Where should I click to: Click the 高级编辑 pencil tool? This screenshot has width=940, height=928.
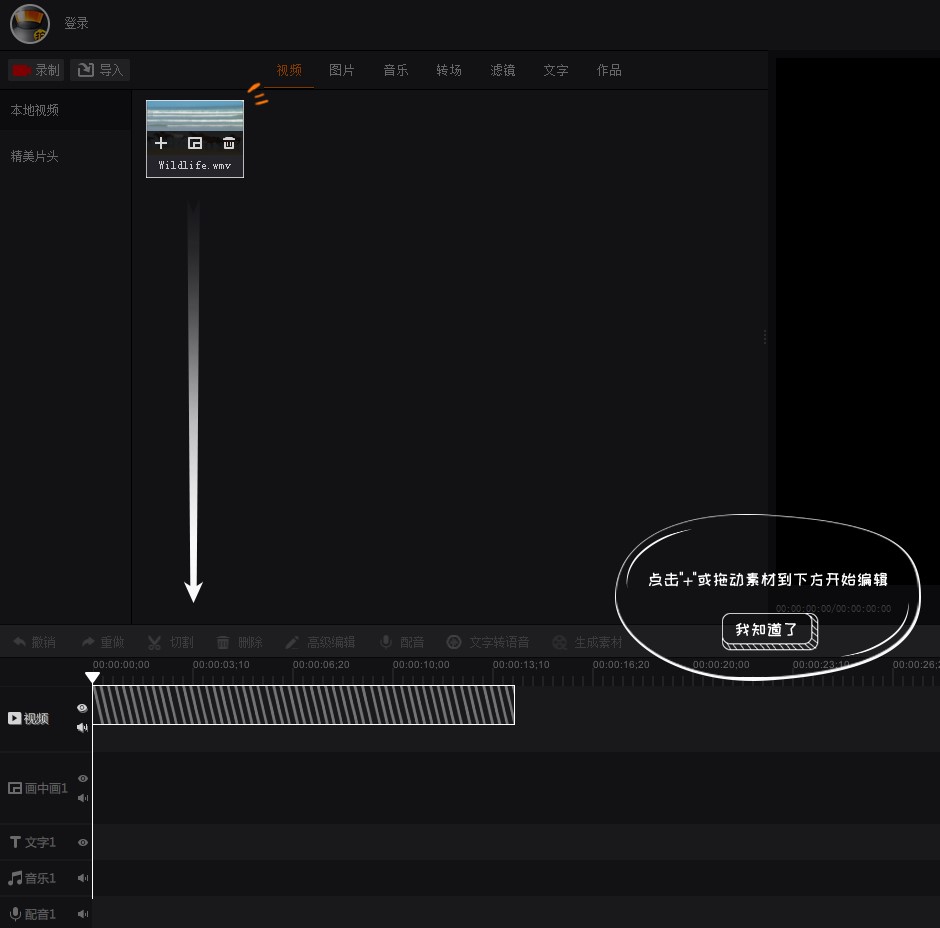click(x=320, y=642)
